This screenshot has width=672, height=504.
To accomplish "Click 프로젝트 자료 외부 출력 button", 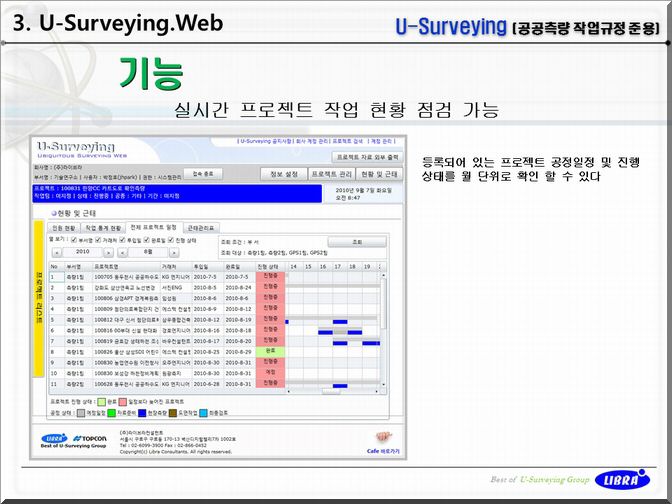I will click(x=368, y=158).
